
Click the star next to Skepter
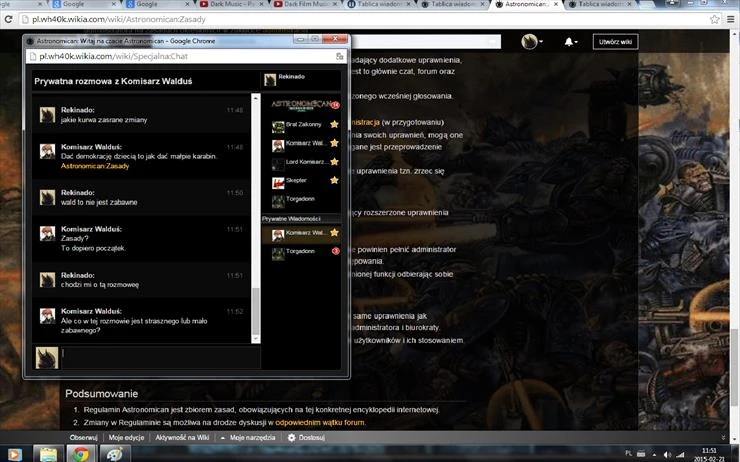(x=334, y=180)
